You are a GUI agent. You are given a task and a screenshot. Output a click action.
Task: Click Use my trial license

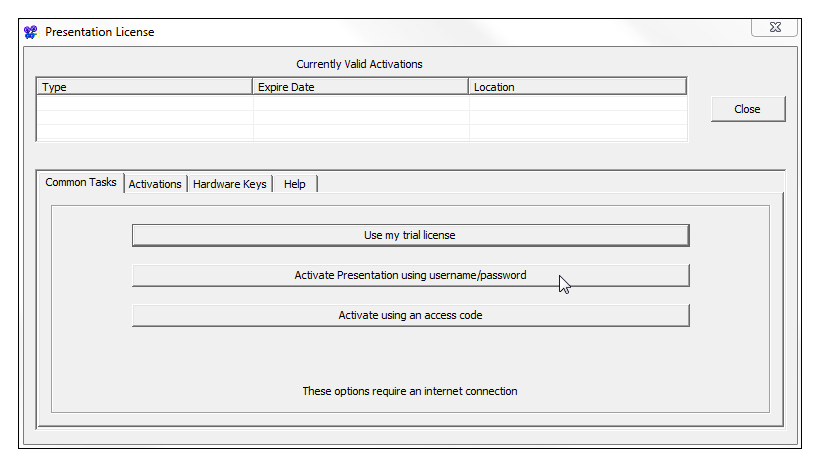[x=411, y=235]
